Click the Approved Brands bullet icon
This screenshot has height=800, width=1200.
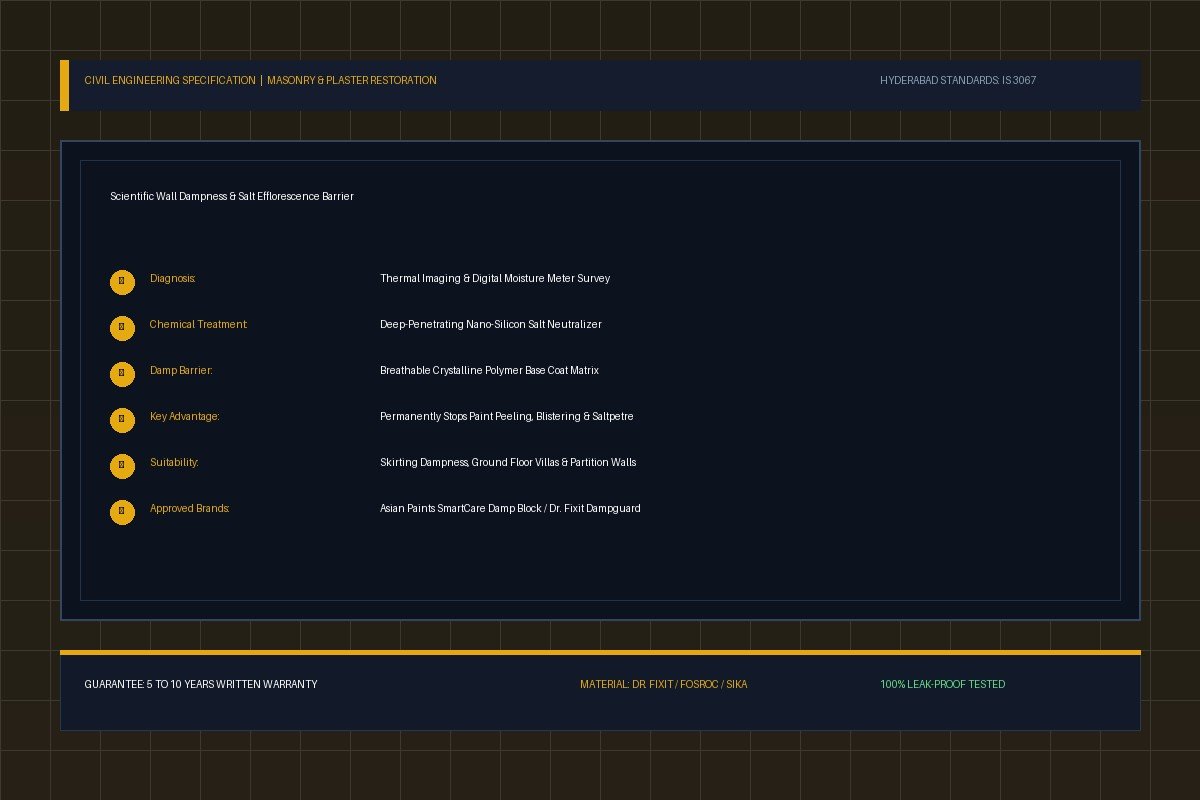122,512
